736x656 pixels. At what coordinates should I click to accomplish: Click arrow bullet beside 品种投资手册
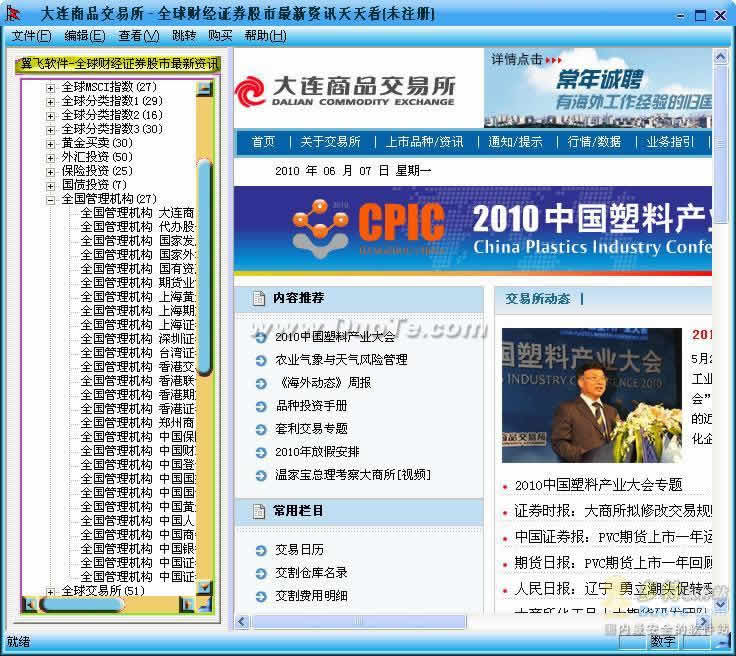tap(261, 406)
